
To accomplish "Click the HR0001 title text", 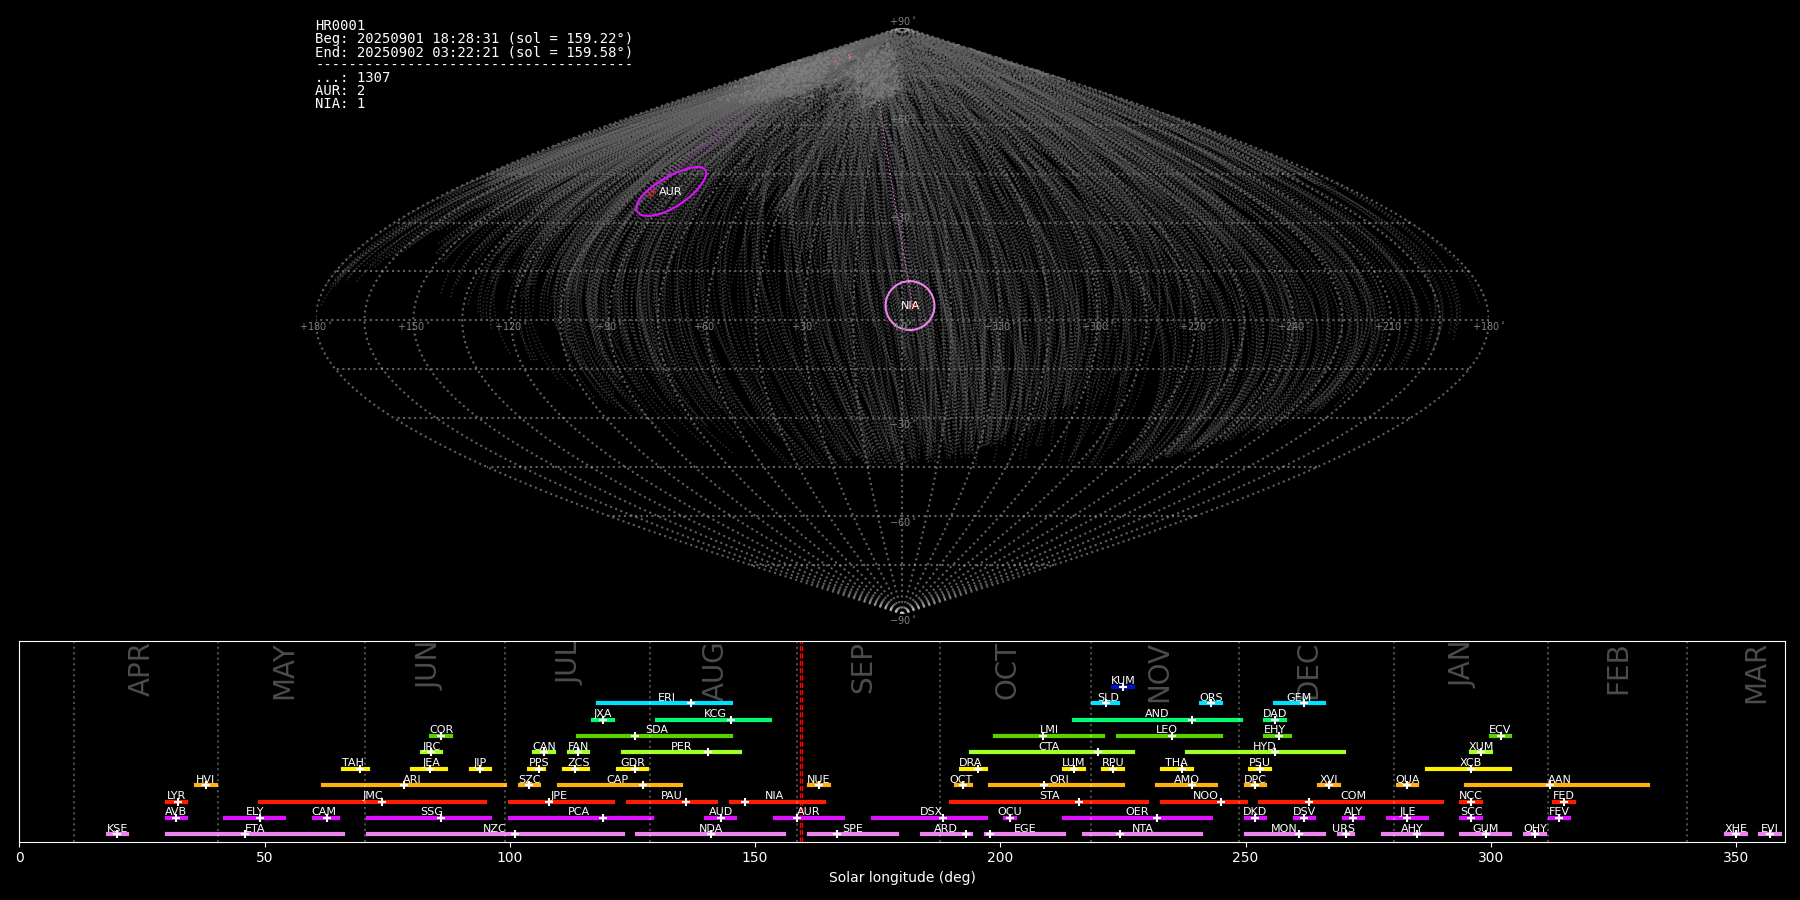I will (x=340, y=26).
